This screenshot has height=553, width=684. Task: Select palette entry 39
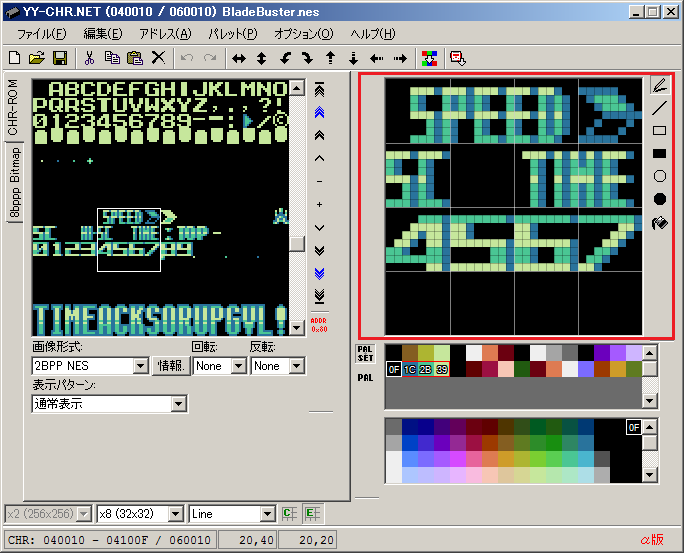pos(441,369)
